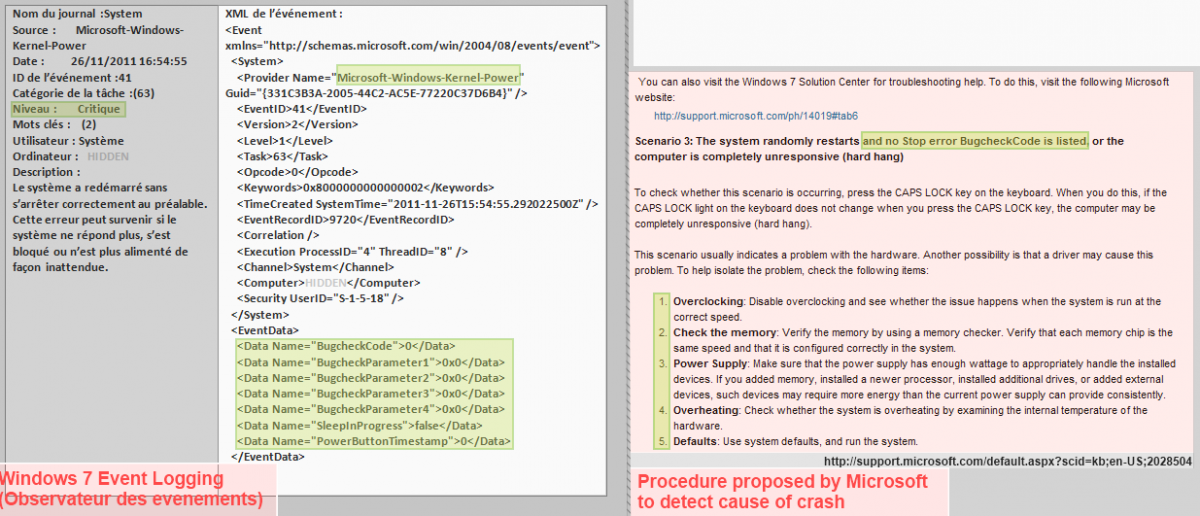The width and height of the screenshot is (1200, 516).
Task: Select the Keywords 0x8000000000000002 line
Action: pyautogui.click(x=365, y=187)
